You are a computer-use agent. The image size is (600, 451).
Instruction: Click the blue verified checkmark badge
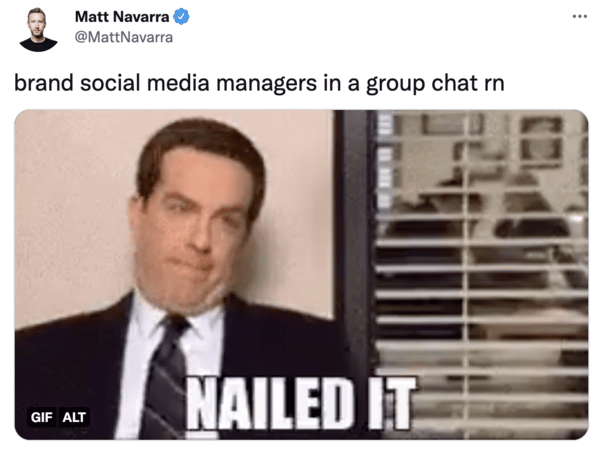(x=181, y=17)
